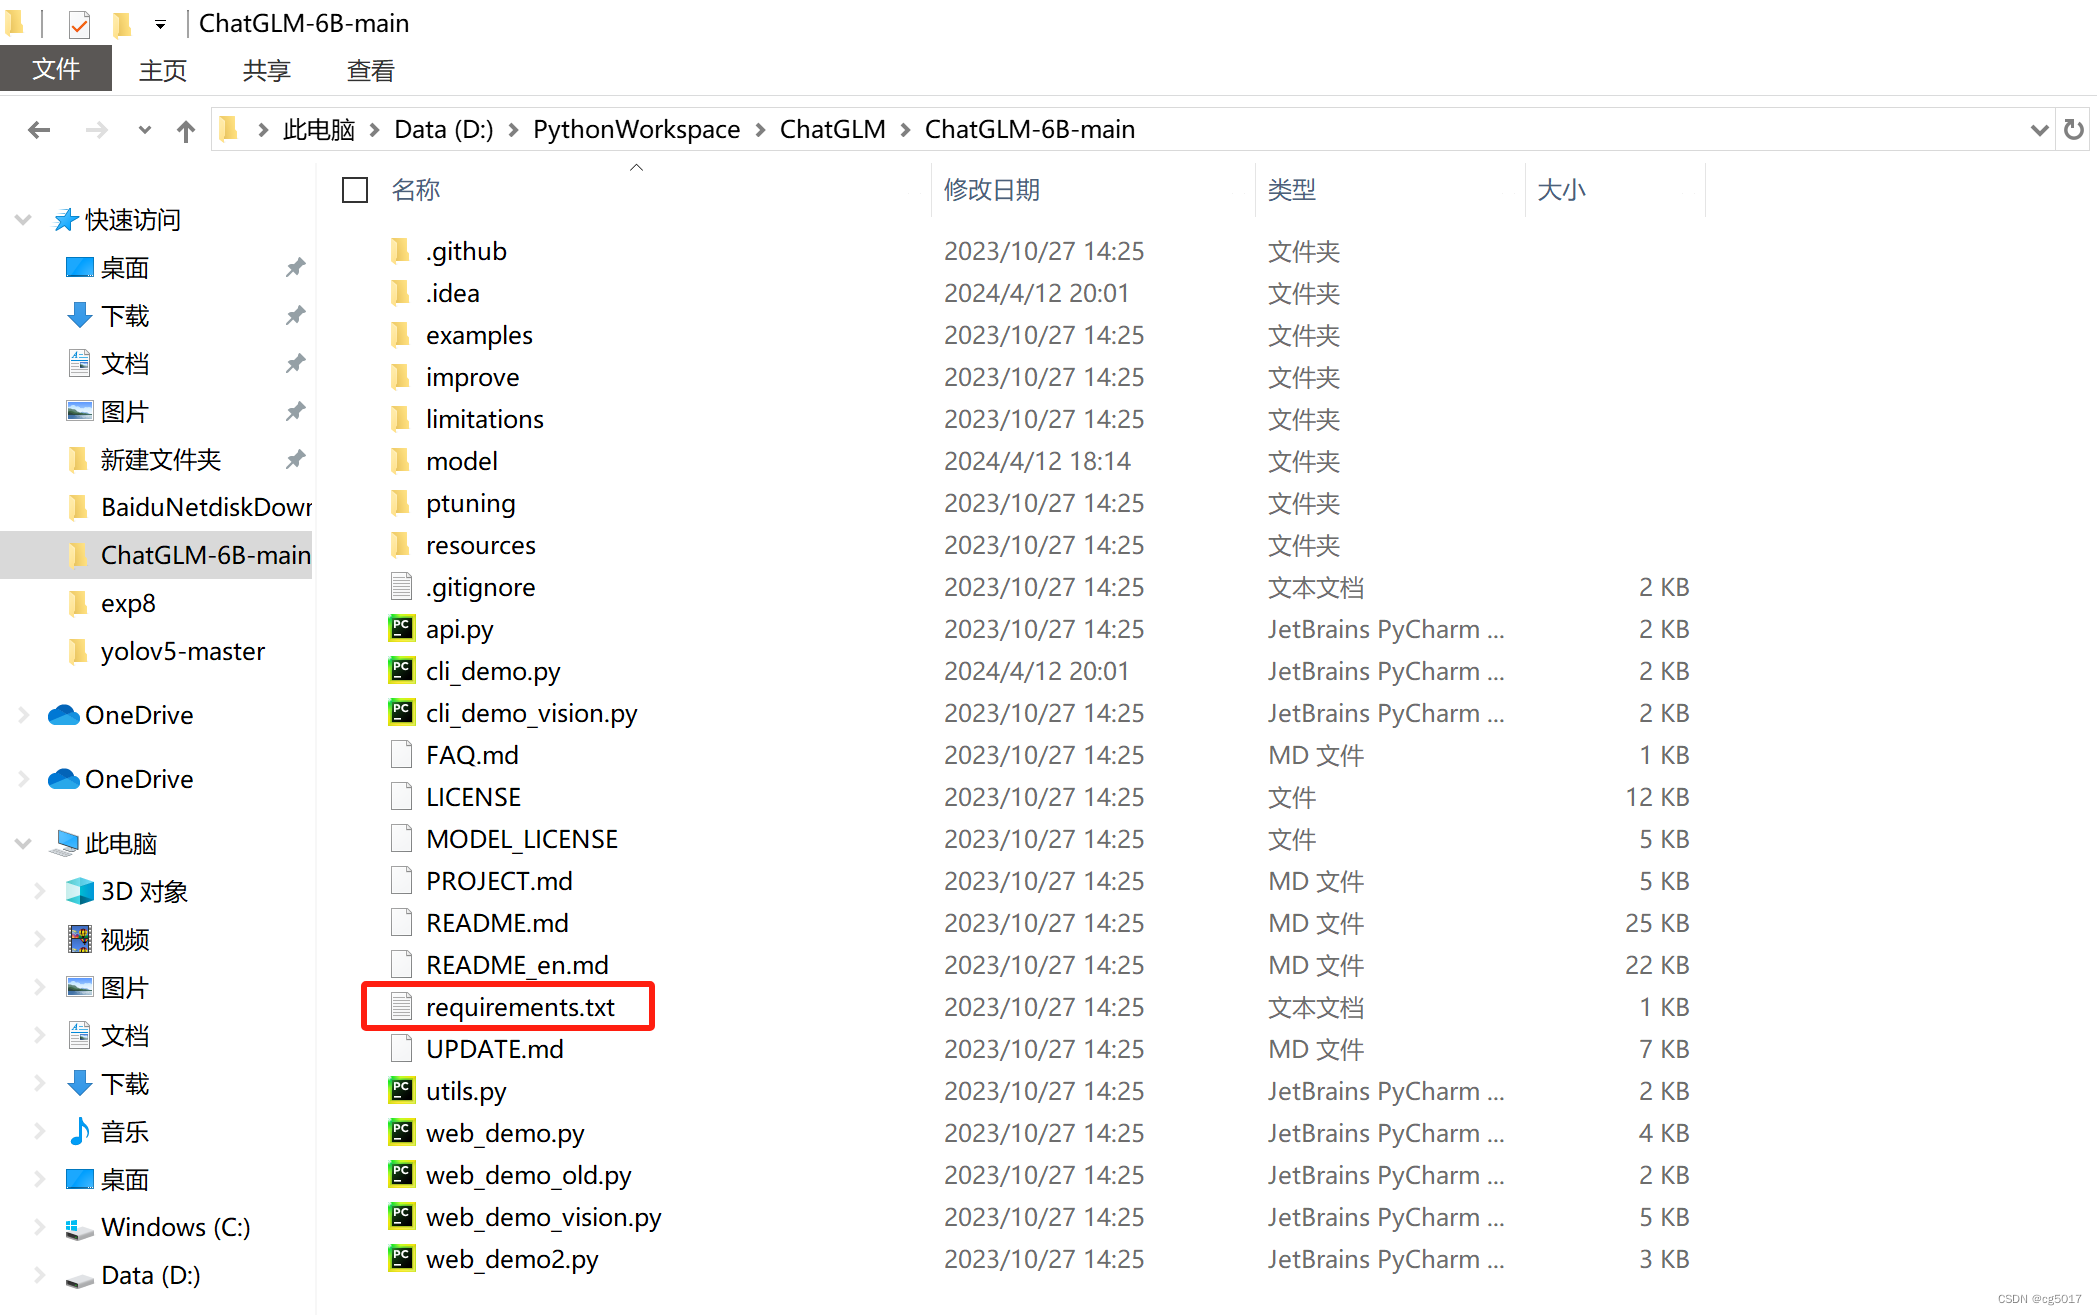Click the .github folder icon
Image resolution: width=2097 pixels, height=1315 pixels.
tap(401, 250)
